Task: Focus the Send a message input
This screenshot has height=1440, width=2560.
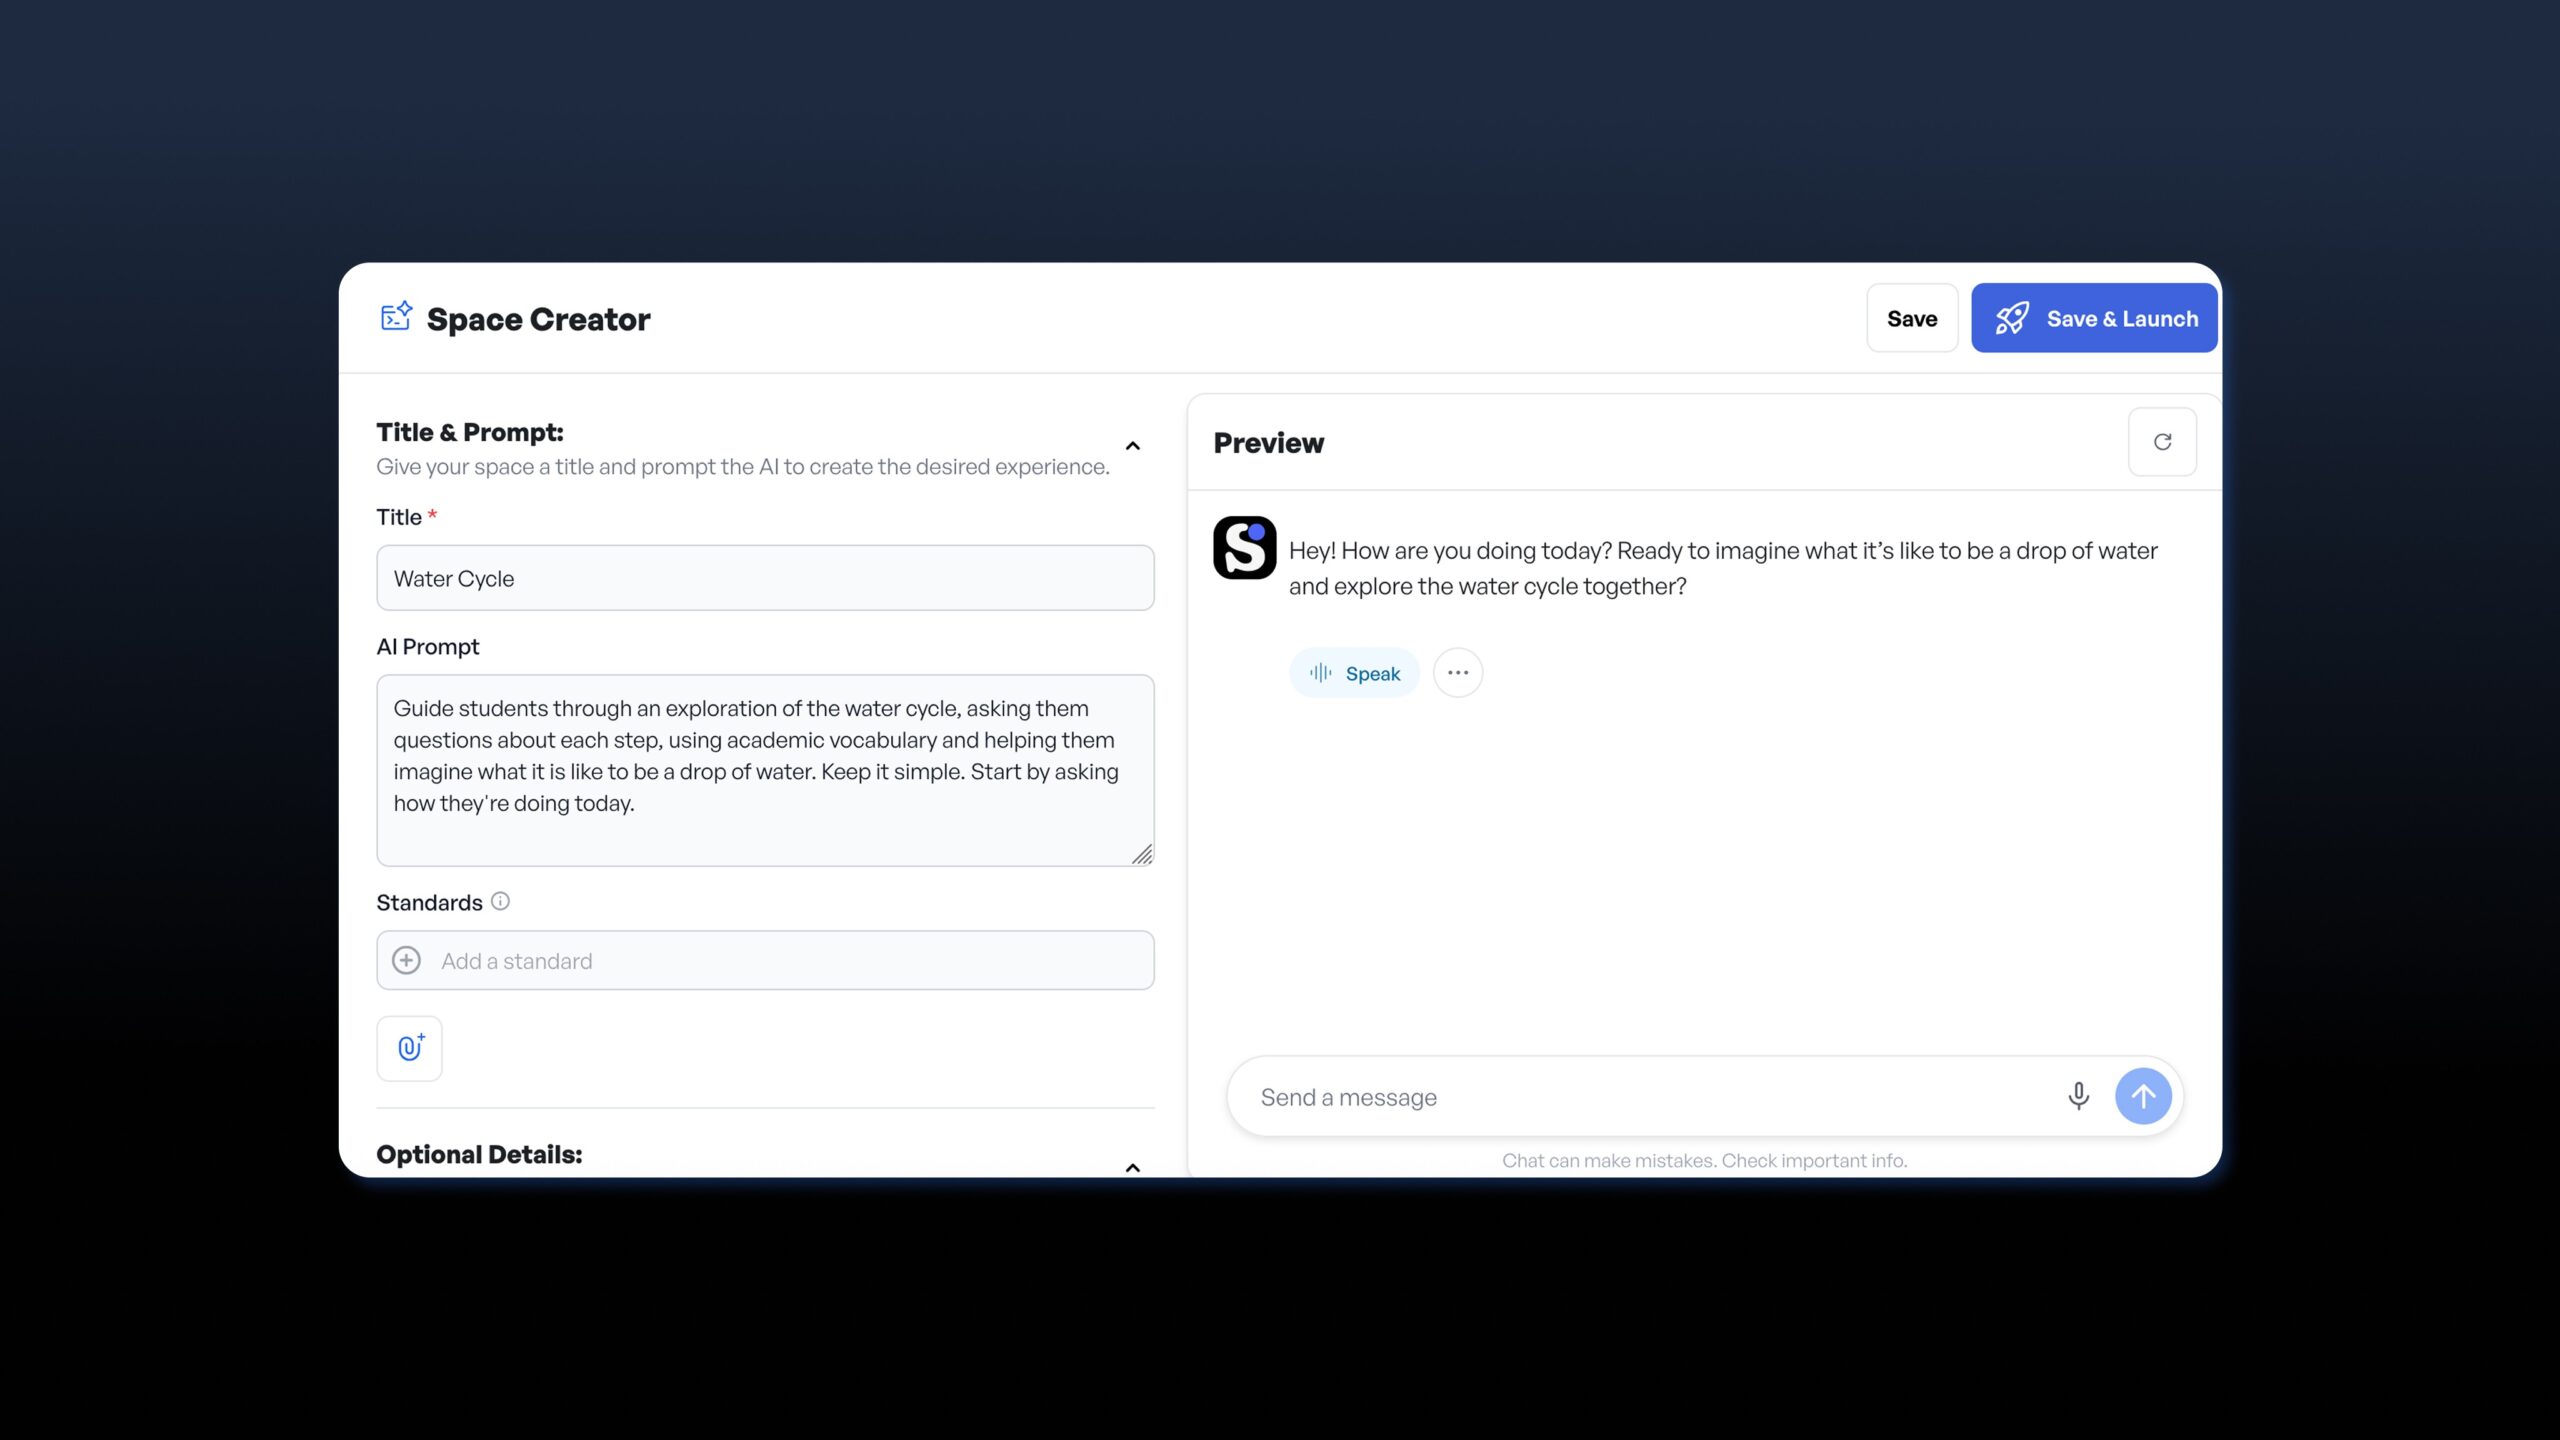Action: point(1640,1097)
